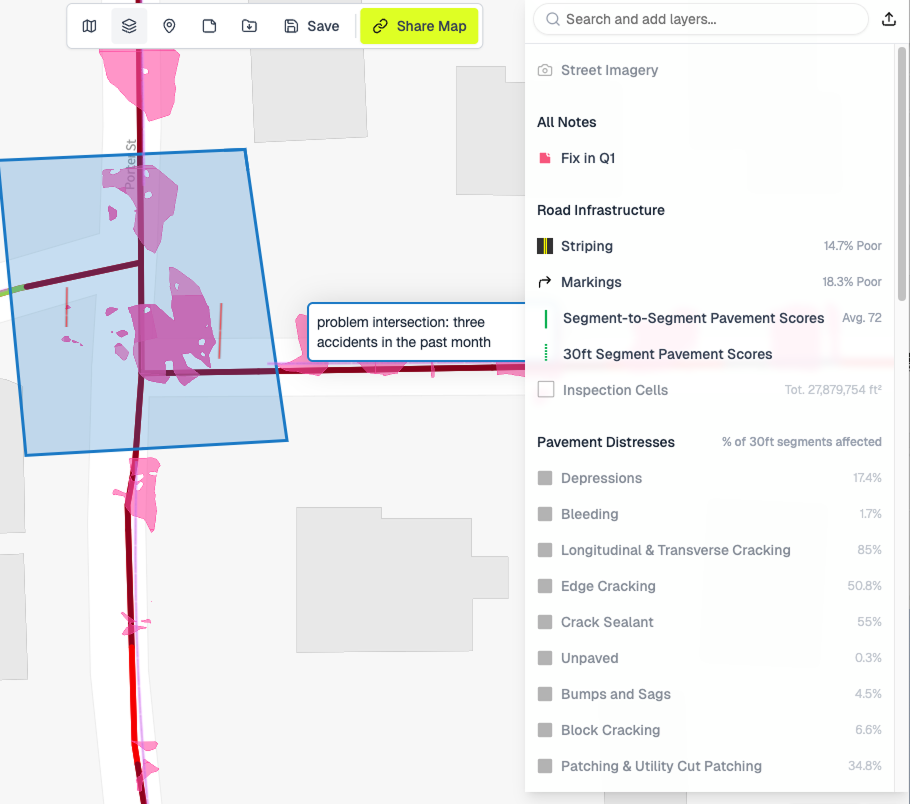Click the Markings arrow icon
This screenshot has width=910, height=804.
(545, 282)
